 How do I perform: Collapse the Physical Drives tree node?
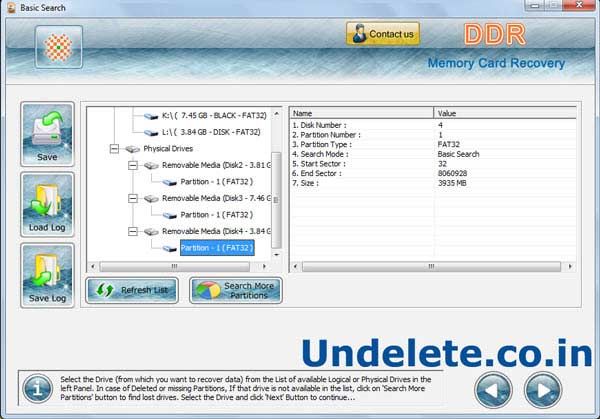[x=114, y=148]
